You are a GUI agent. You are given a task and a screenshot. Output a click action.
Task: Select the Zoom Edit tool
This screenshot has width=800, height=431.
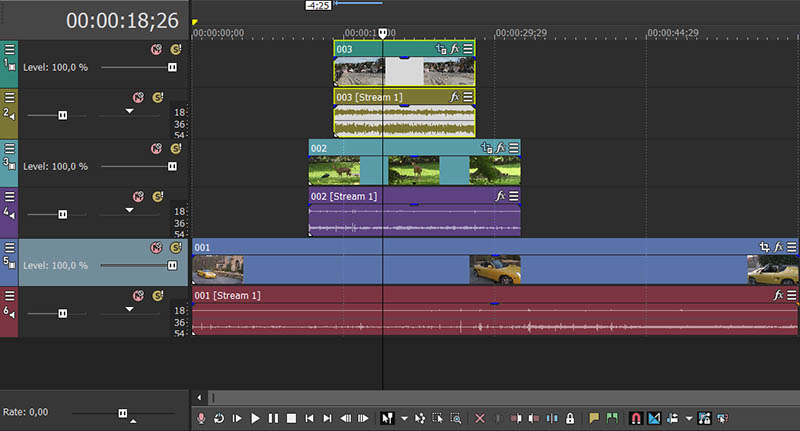coord(456,418)
